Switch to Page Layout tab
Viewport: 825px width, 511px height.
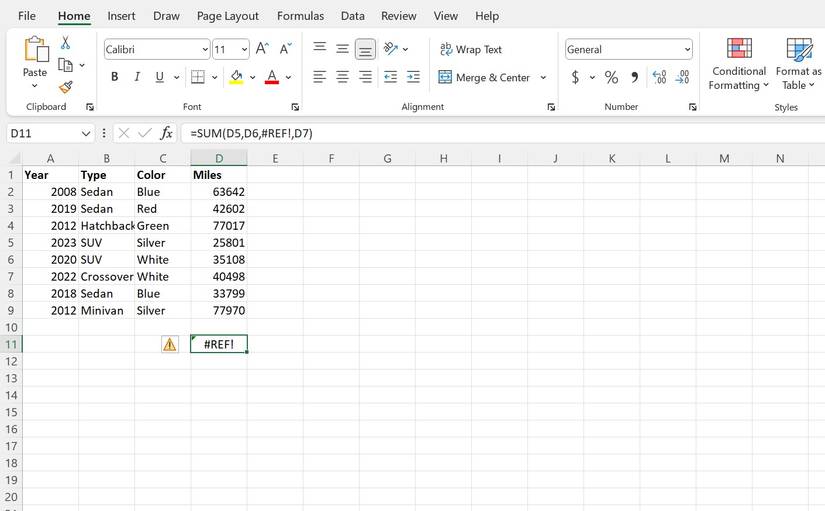click(228, 16)
